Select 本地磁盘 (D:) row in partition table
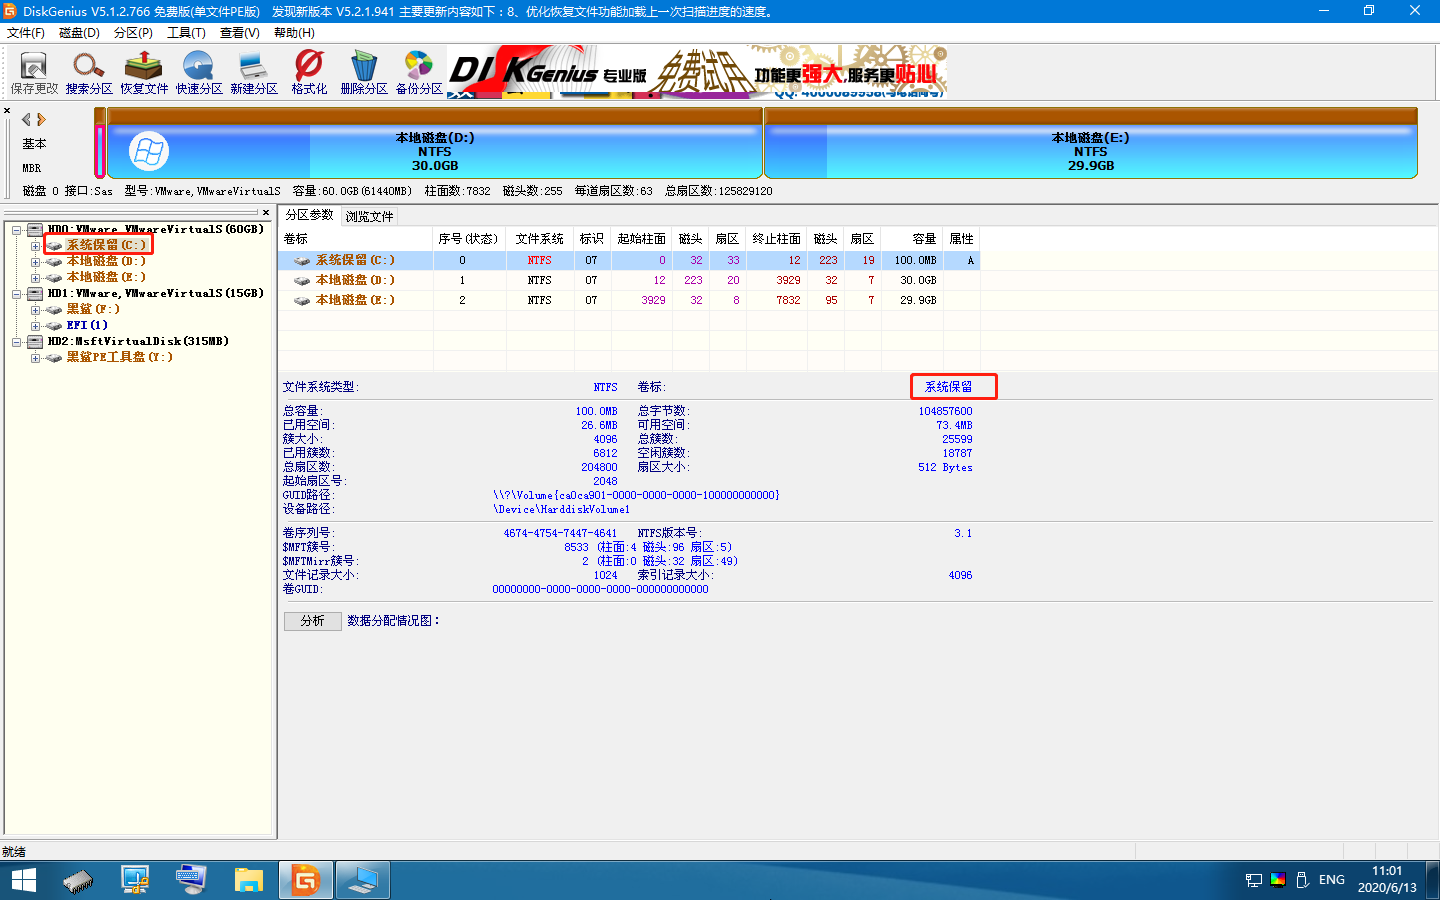Image resolution: width=1440 pixels, height=900 pixels. (x=355, y=280)
